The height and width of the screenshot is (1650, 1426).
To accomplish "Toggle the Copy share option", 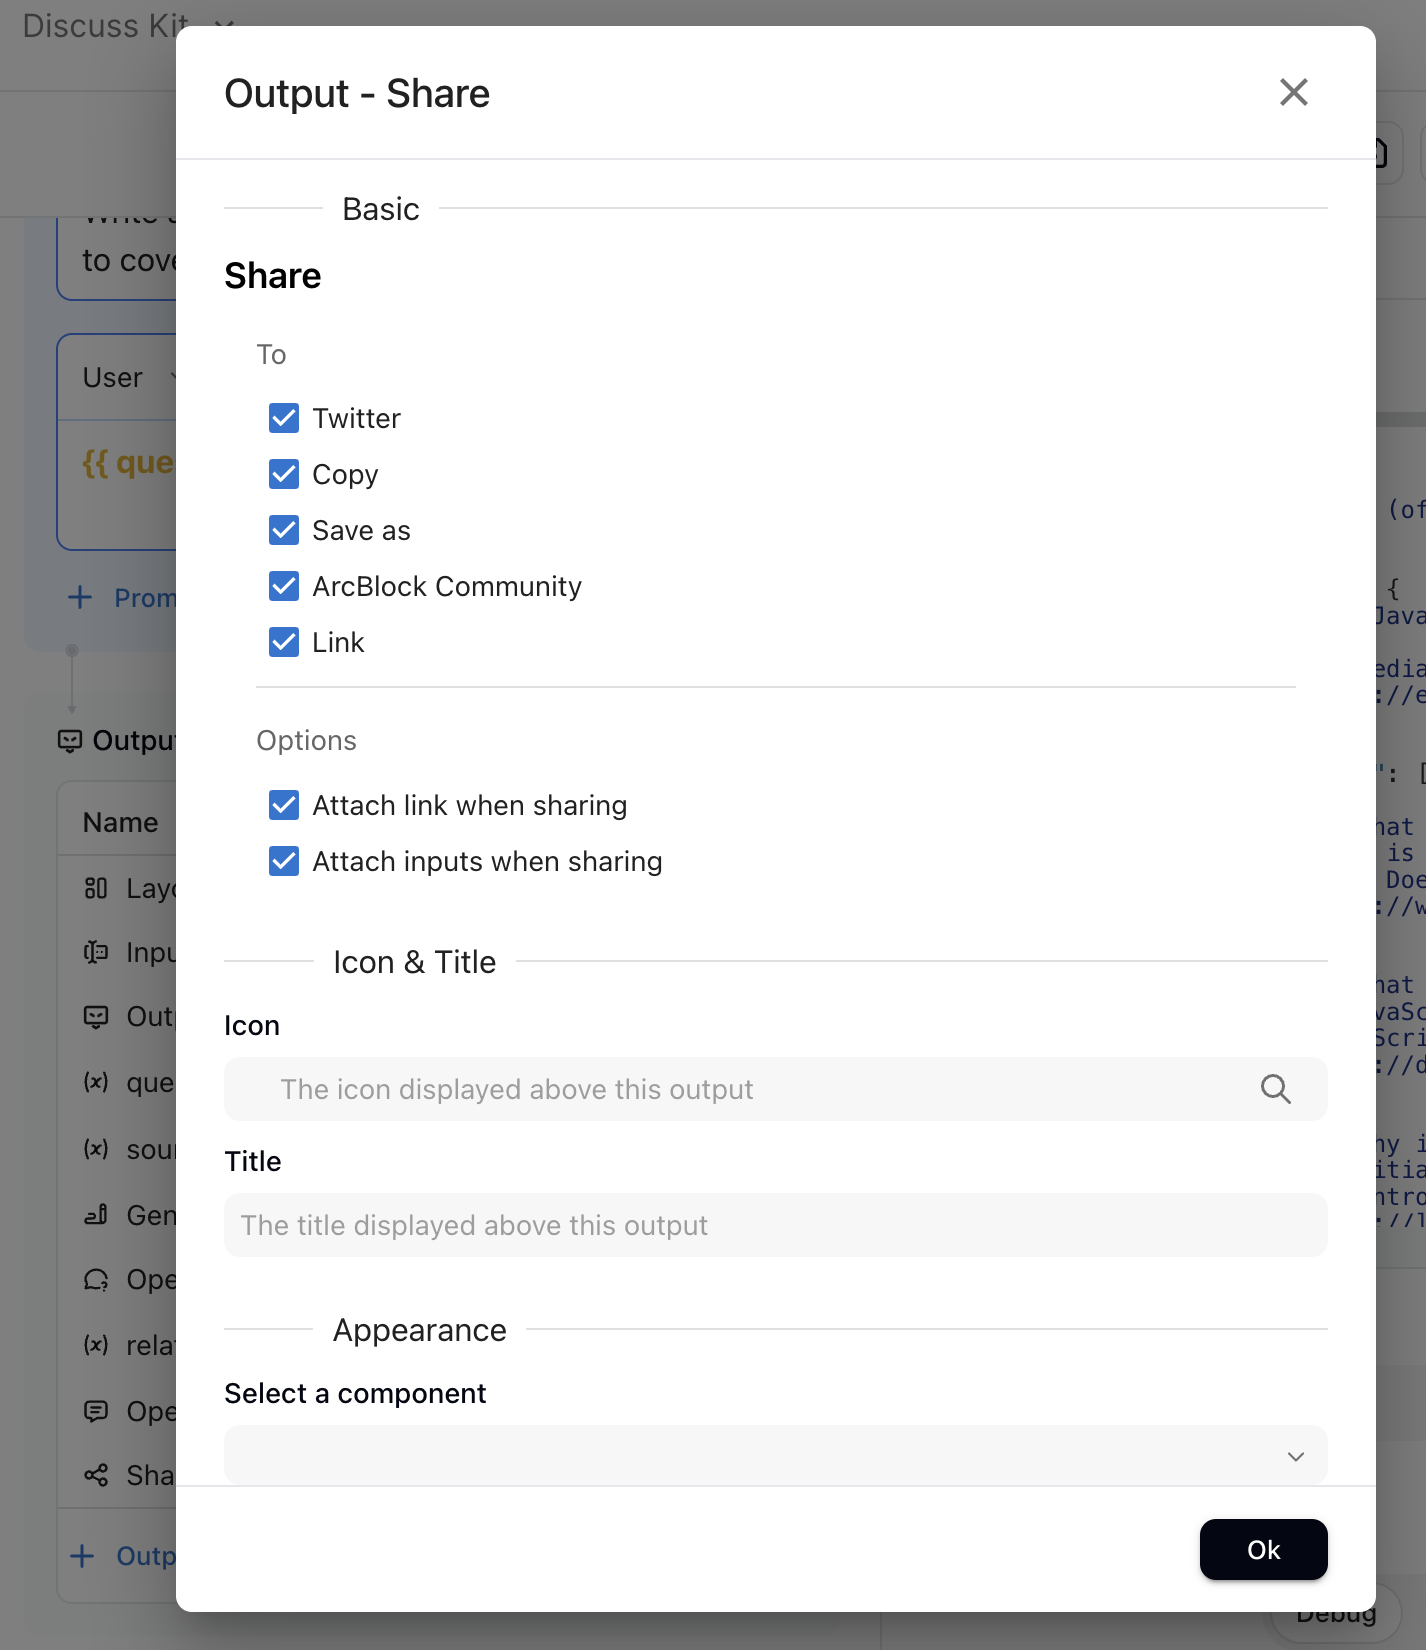I will tap(284, 474).
